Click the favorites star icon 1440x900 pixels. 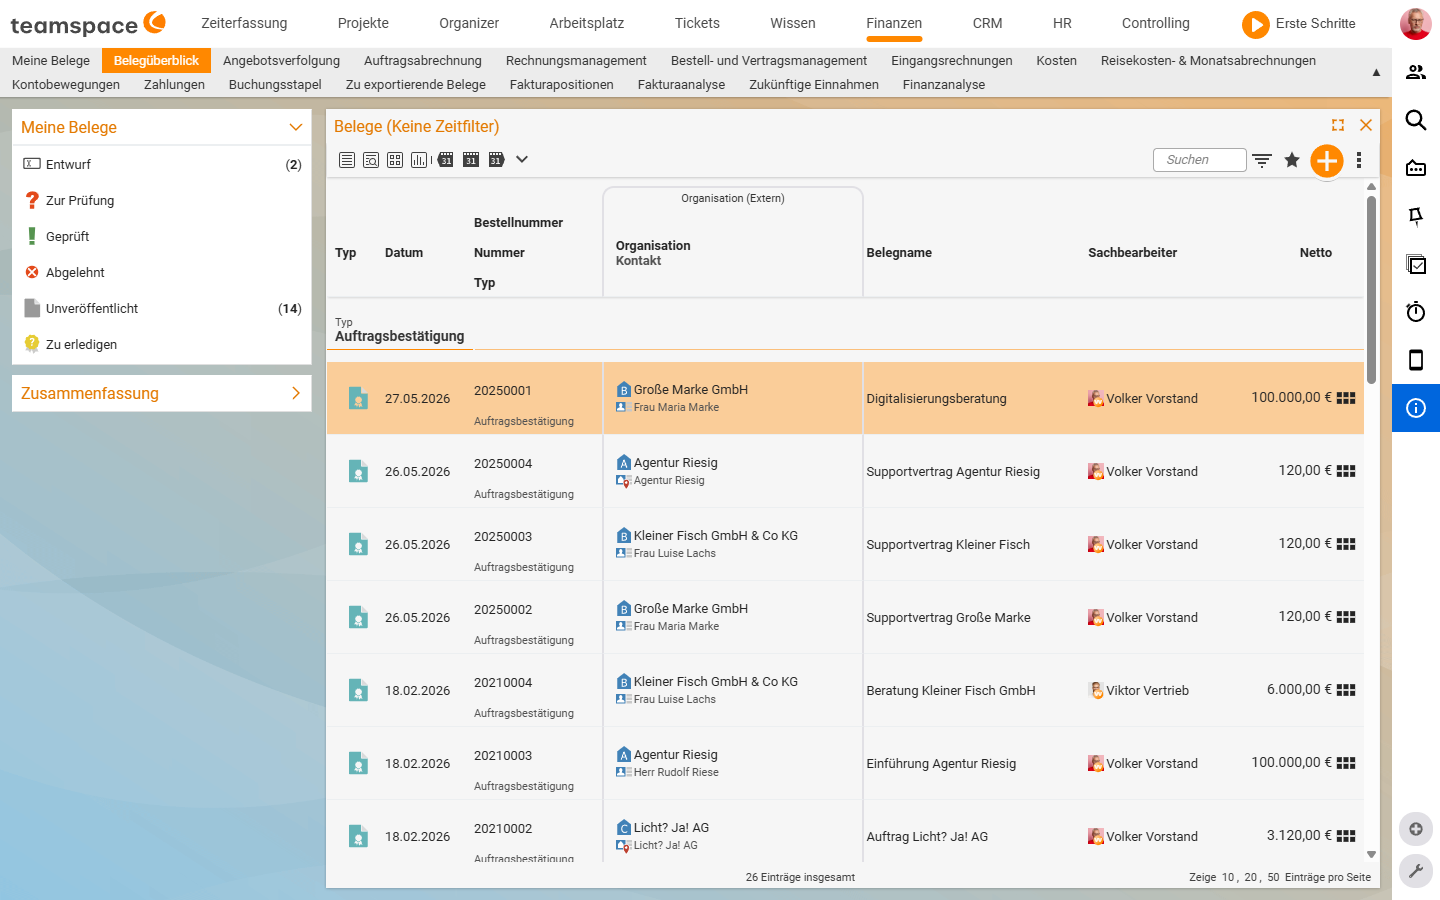[1292, 160]
